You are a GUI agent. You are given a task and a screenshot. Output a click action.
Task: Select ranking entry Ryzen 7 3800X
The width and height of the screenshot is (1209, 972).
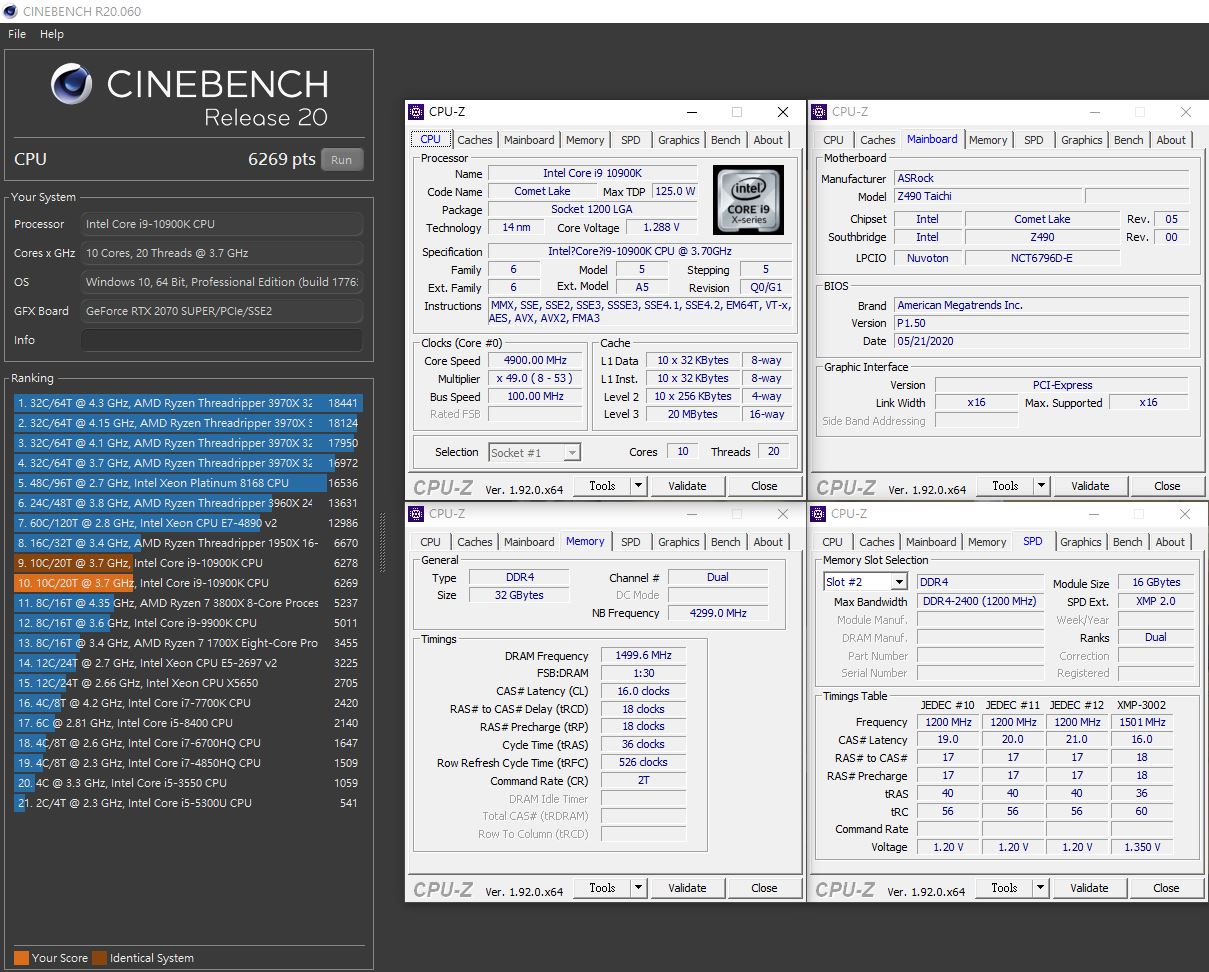[x=187, y=603]
